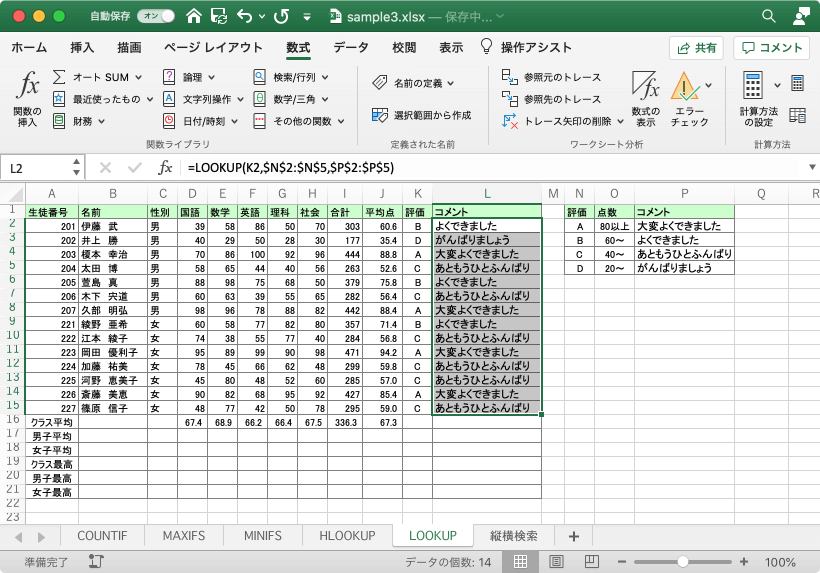Expand the Calculation Options dropdown arrow

pyautogui.click(x=777, y=85)
